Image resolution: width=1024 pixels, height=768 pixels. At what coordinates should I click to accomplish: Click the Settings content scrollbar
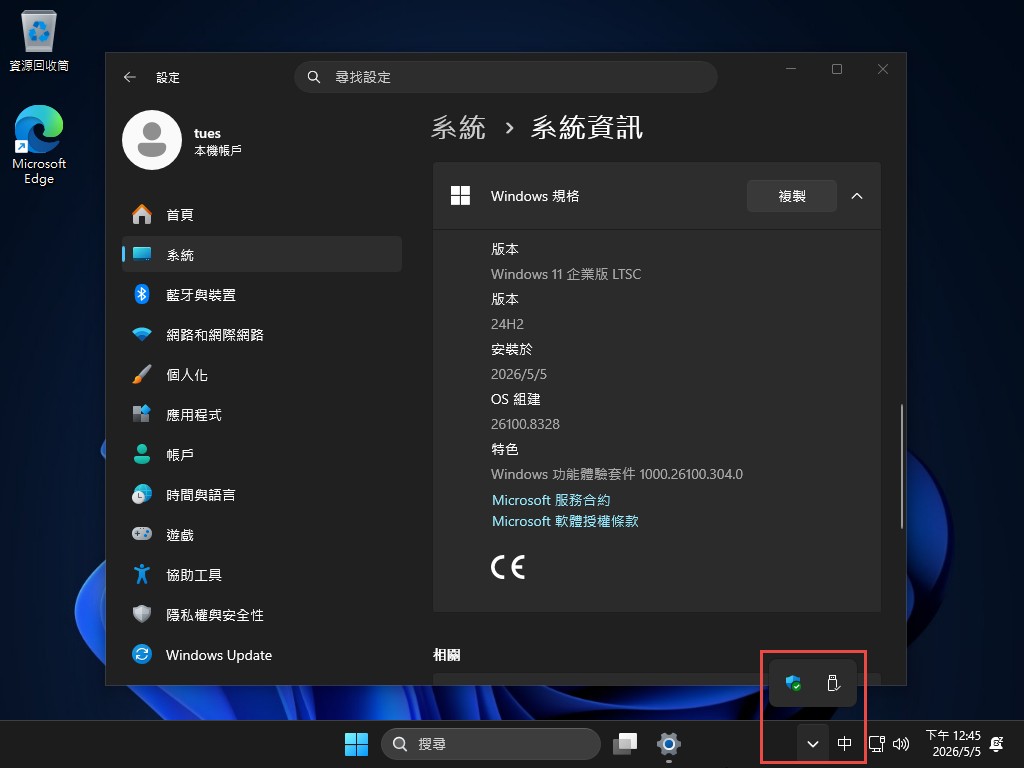(901, 466)
